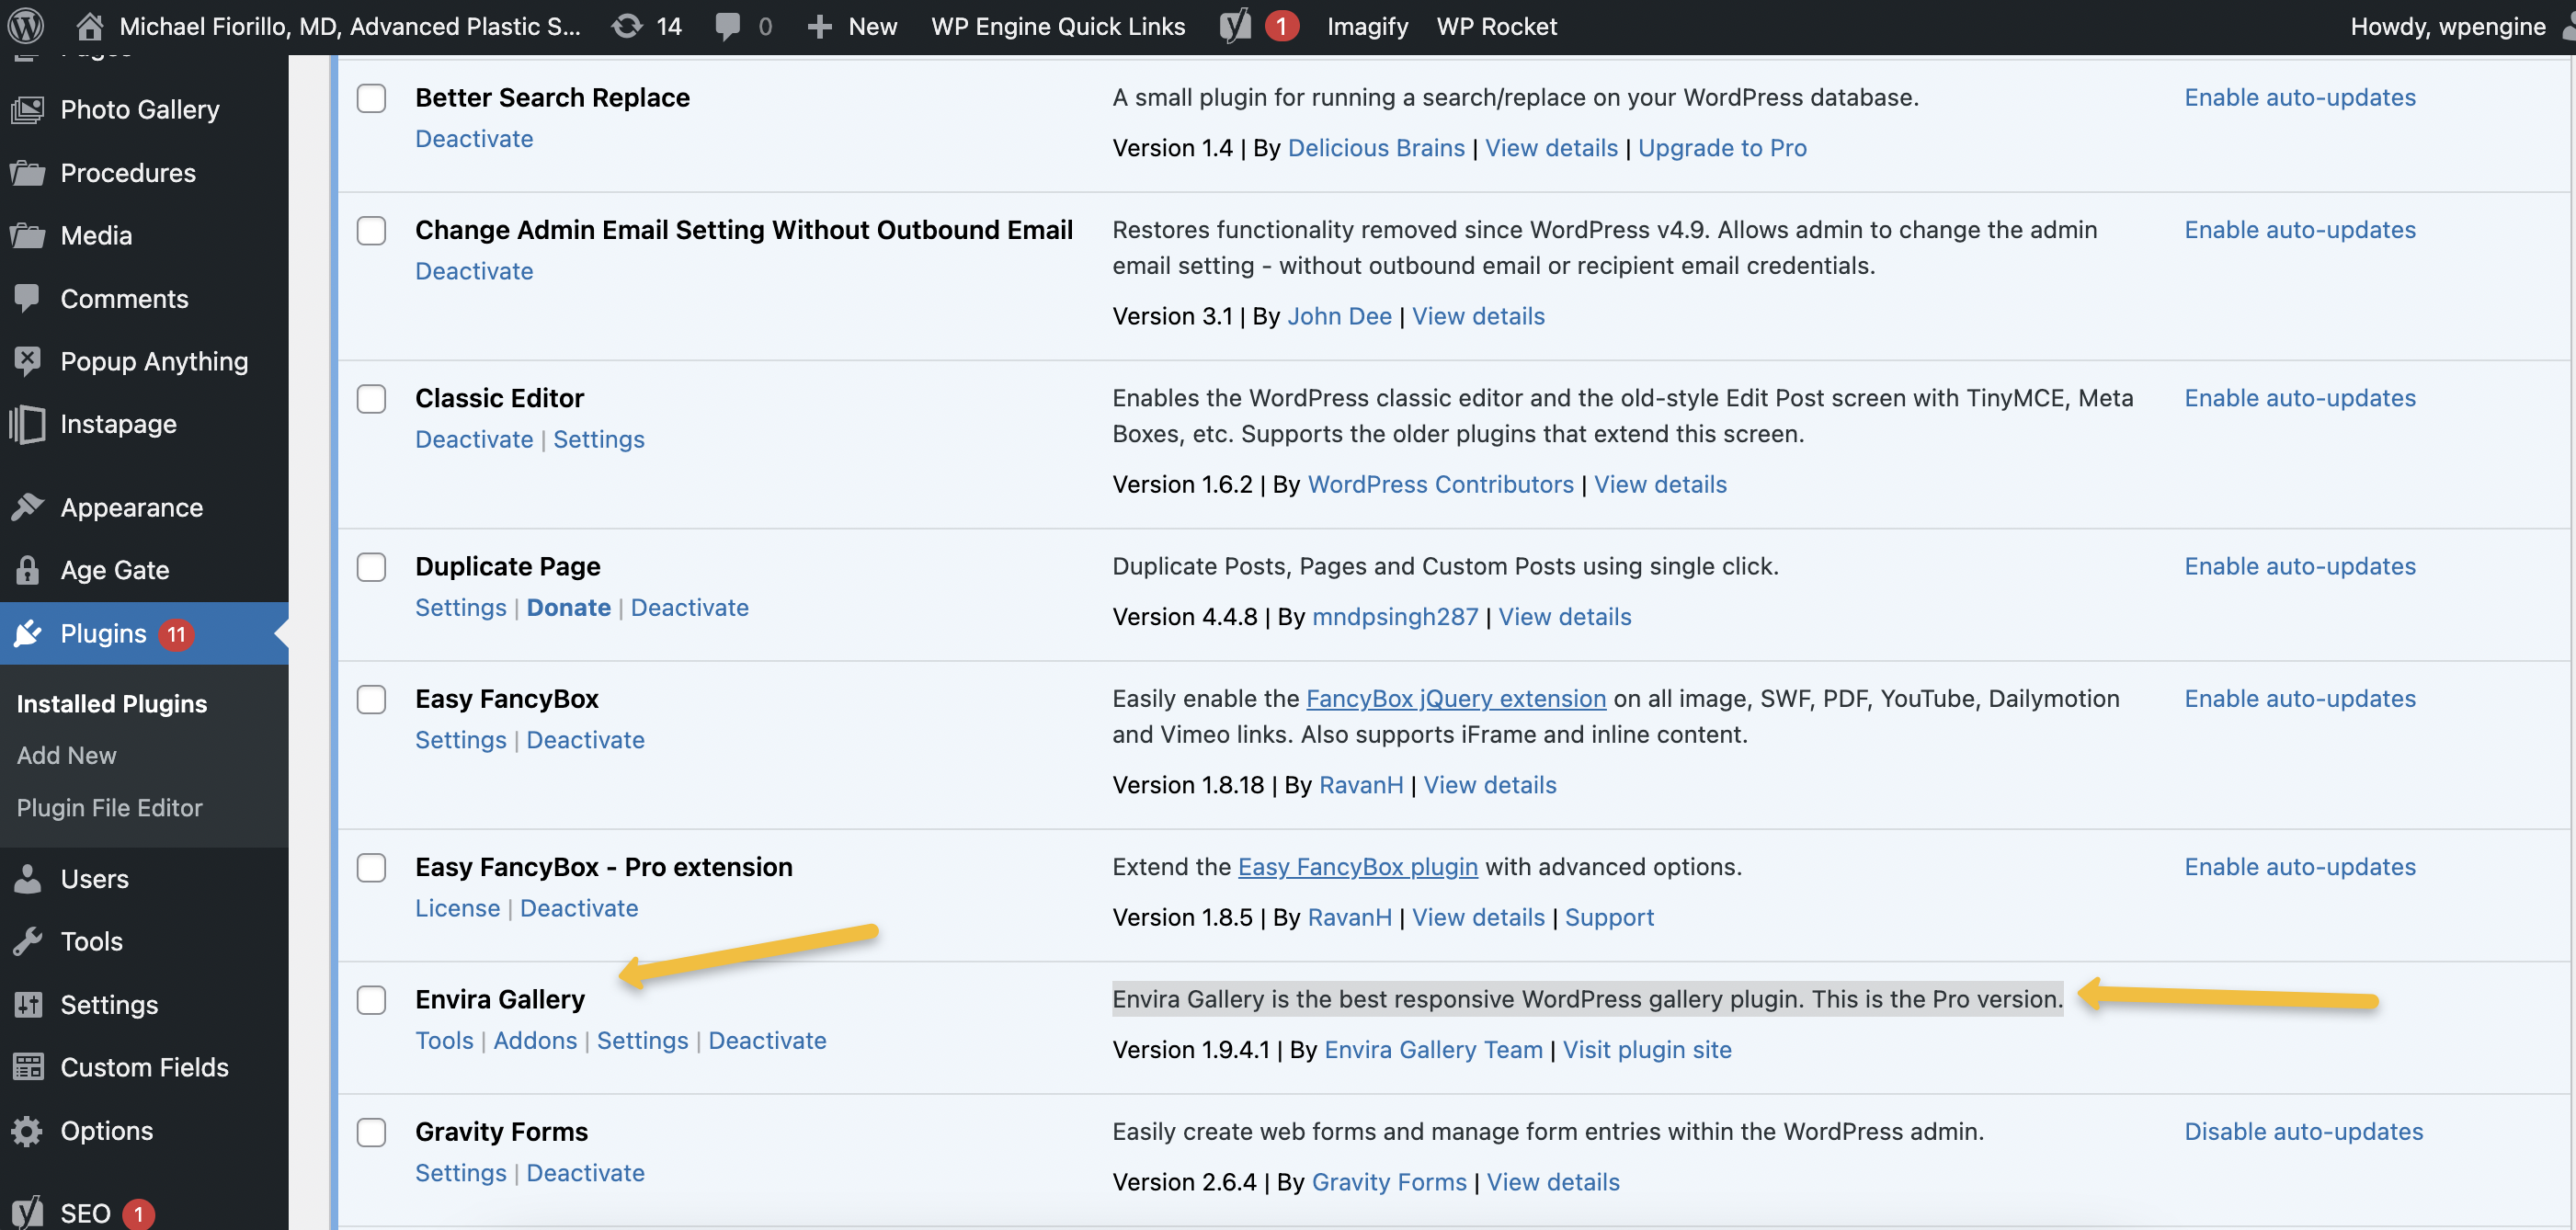
Task: Open the site home icon
Action: (90, 26)
